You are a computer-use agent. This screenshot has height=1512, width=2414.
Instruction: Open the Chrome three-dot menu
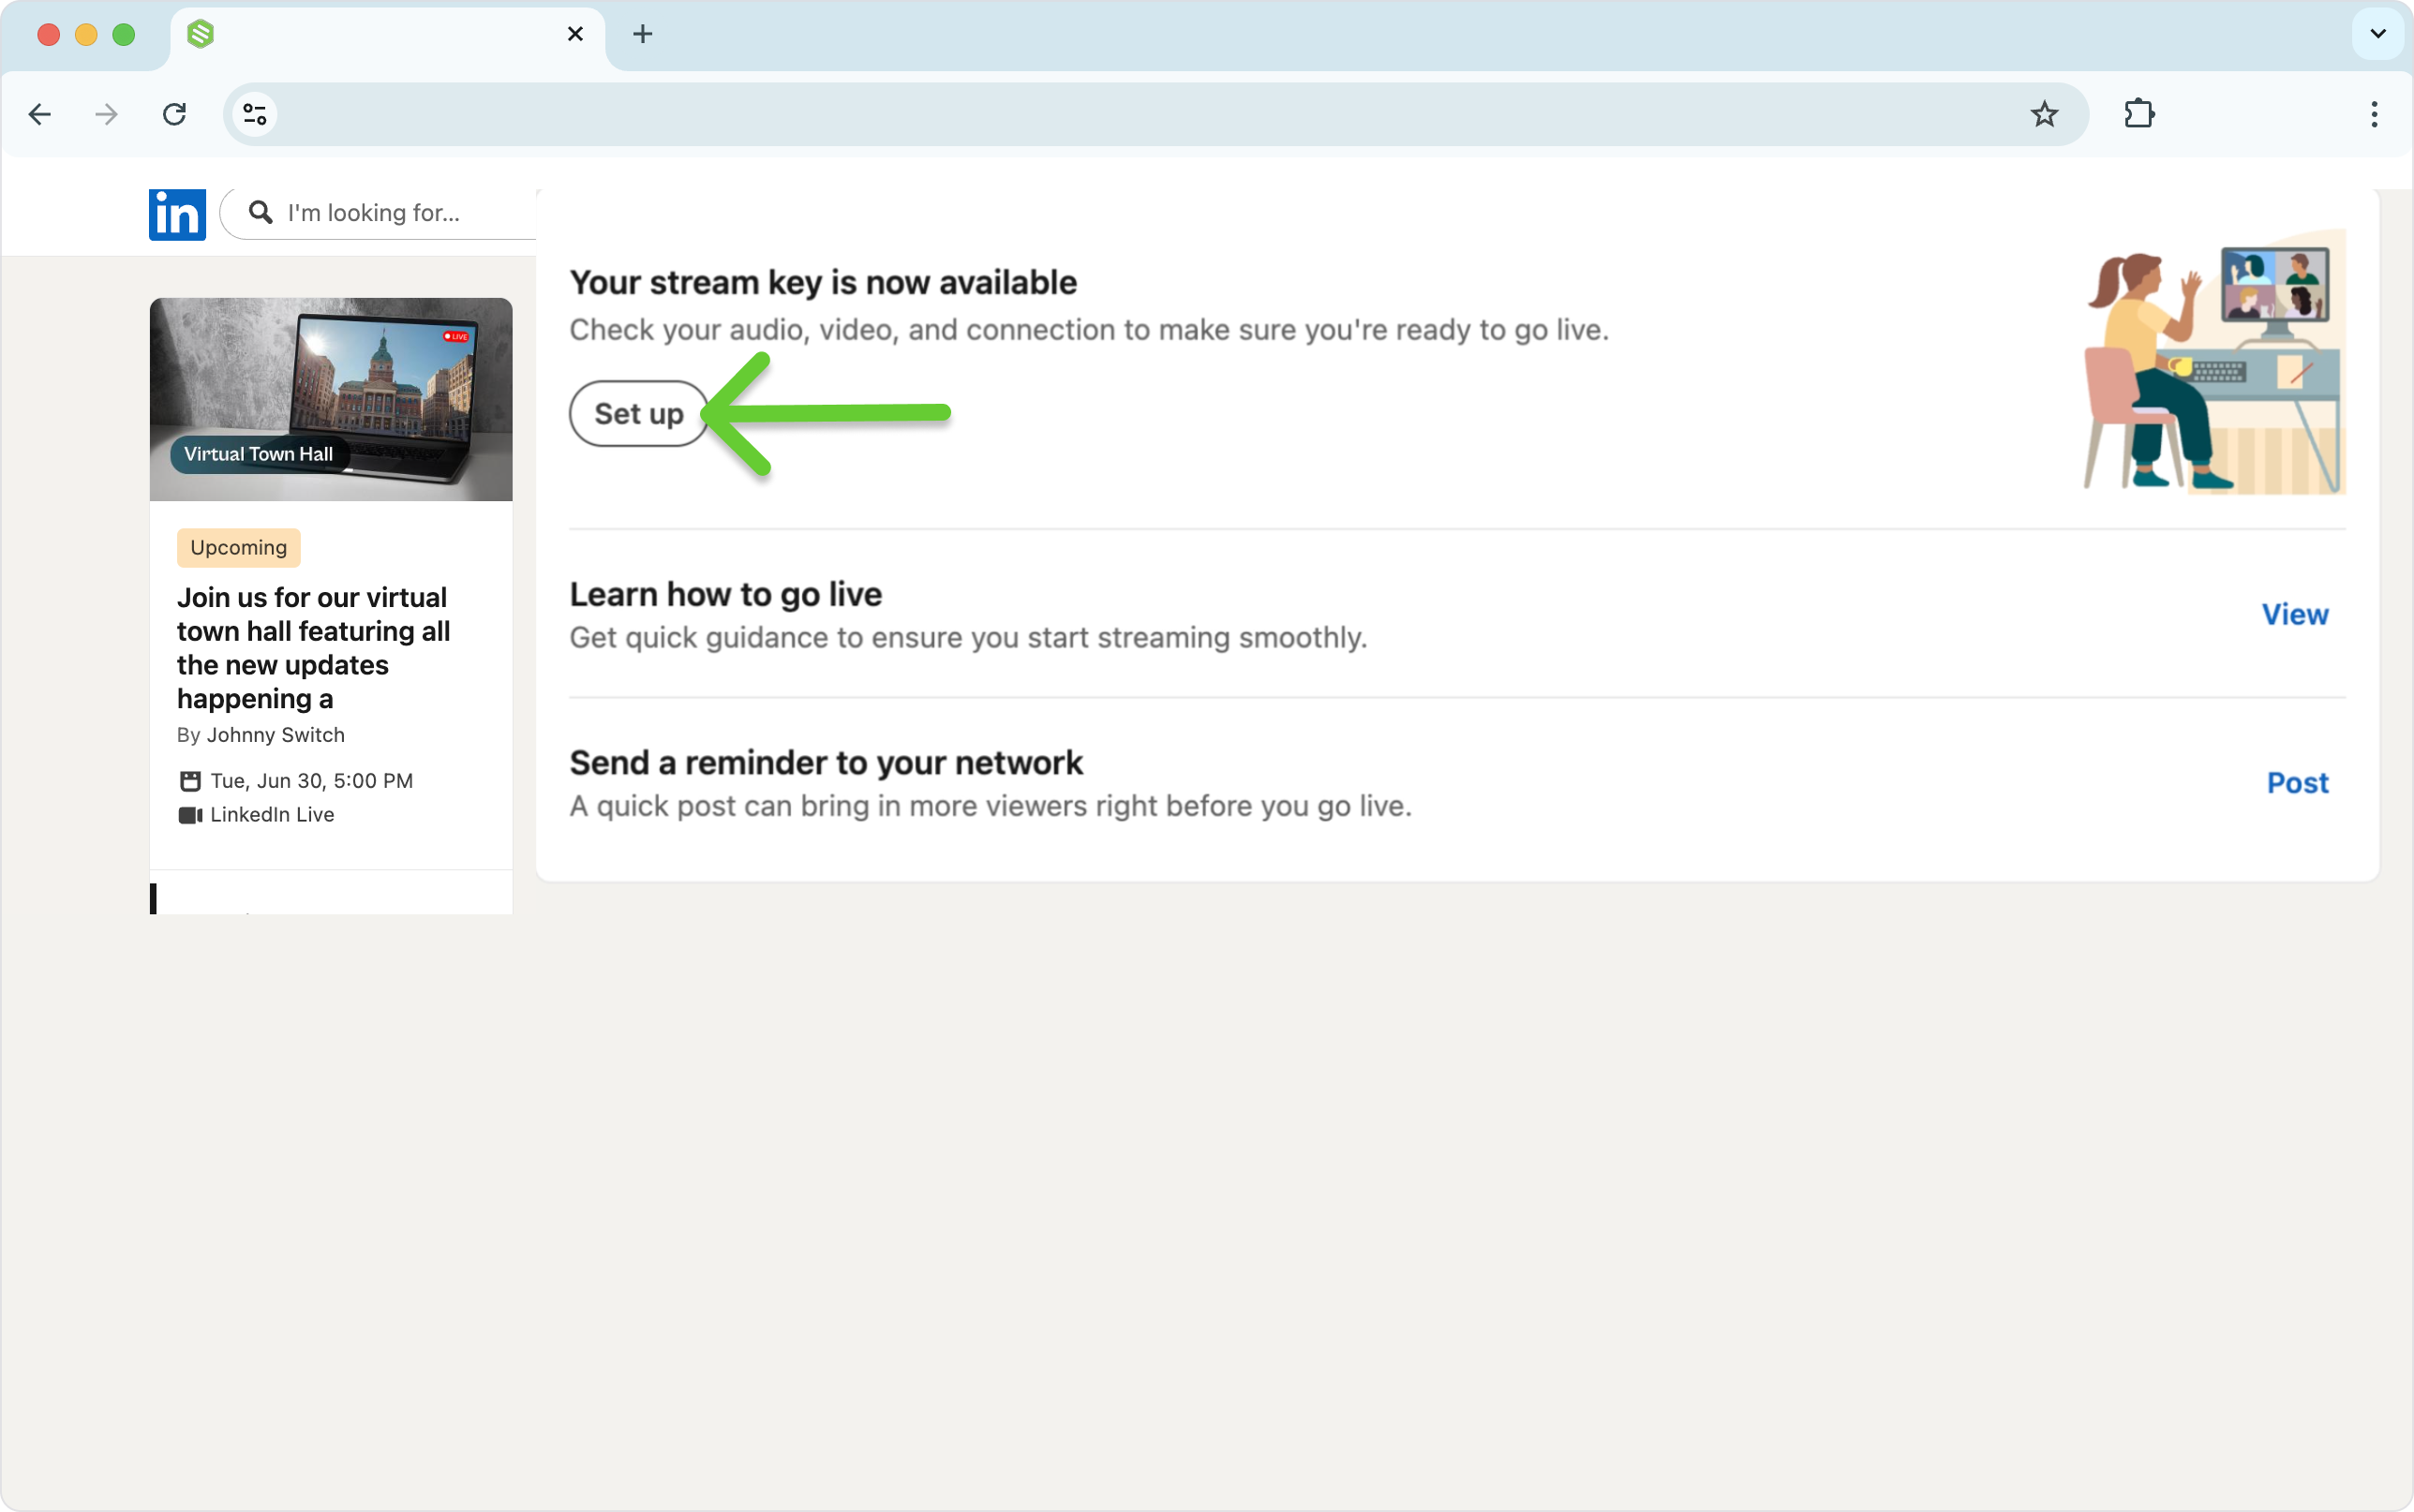pyautogui.click(x=2374, y=114)
